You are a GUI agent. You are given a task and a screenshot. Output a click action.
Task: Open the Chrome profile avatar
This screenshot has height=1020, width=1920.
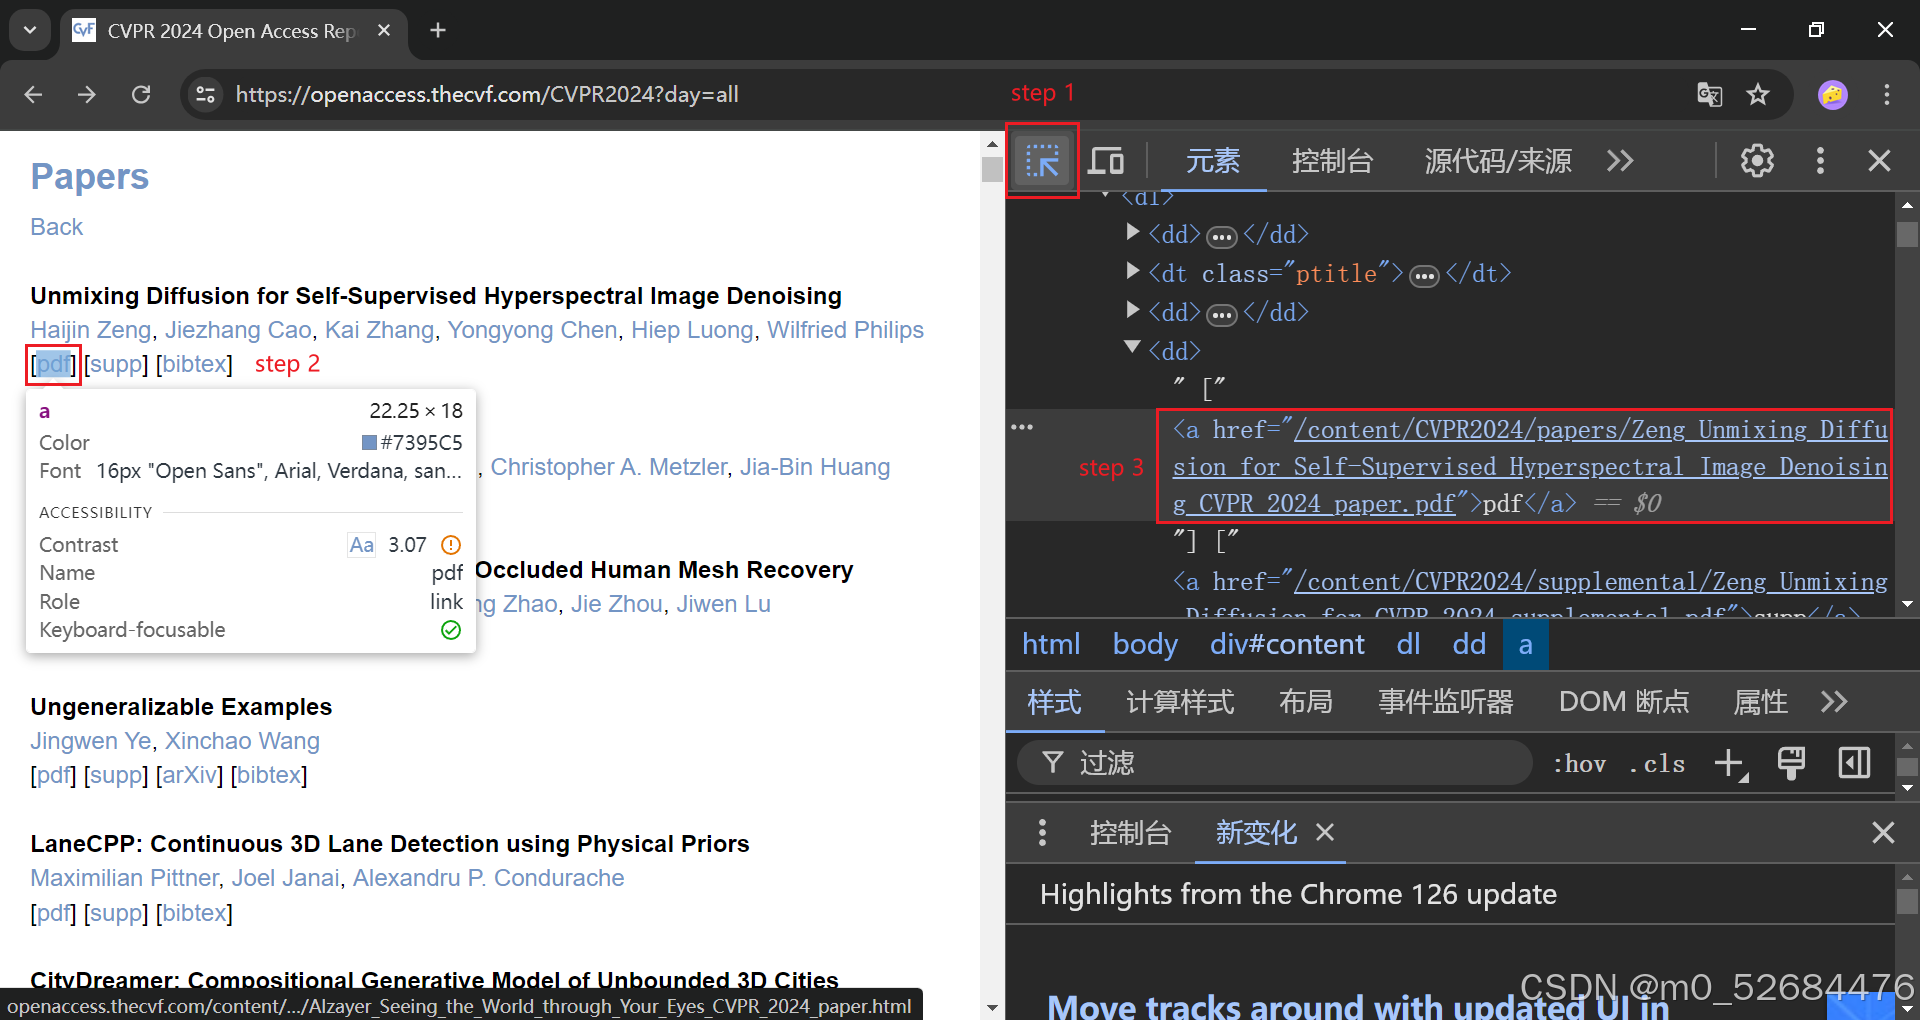pos(1833,94)
